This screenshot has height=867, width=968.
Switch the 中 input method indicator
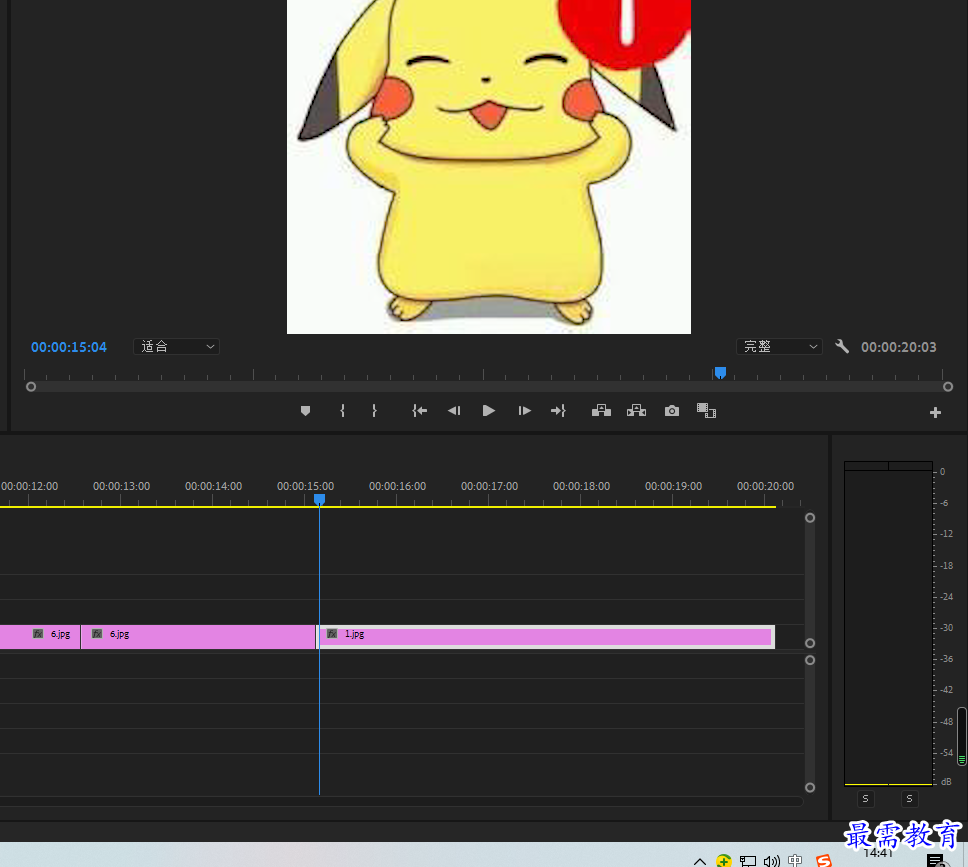coord(795,860)
